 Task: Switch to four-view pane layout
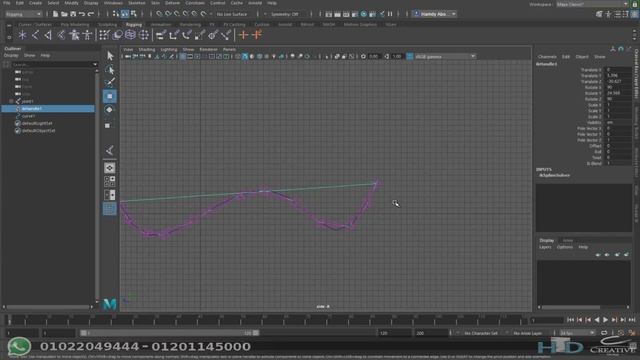pos(109,181)
